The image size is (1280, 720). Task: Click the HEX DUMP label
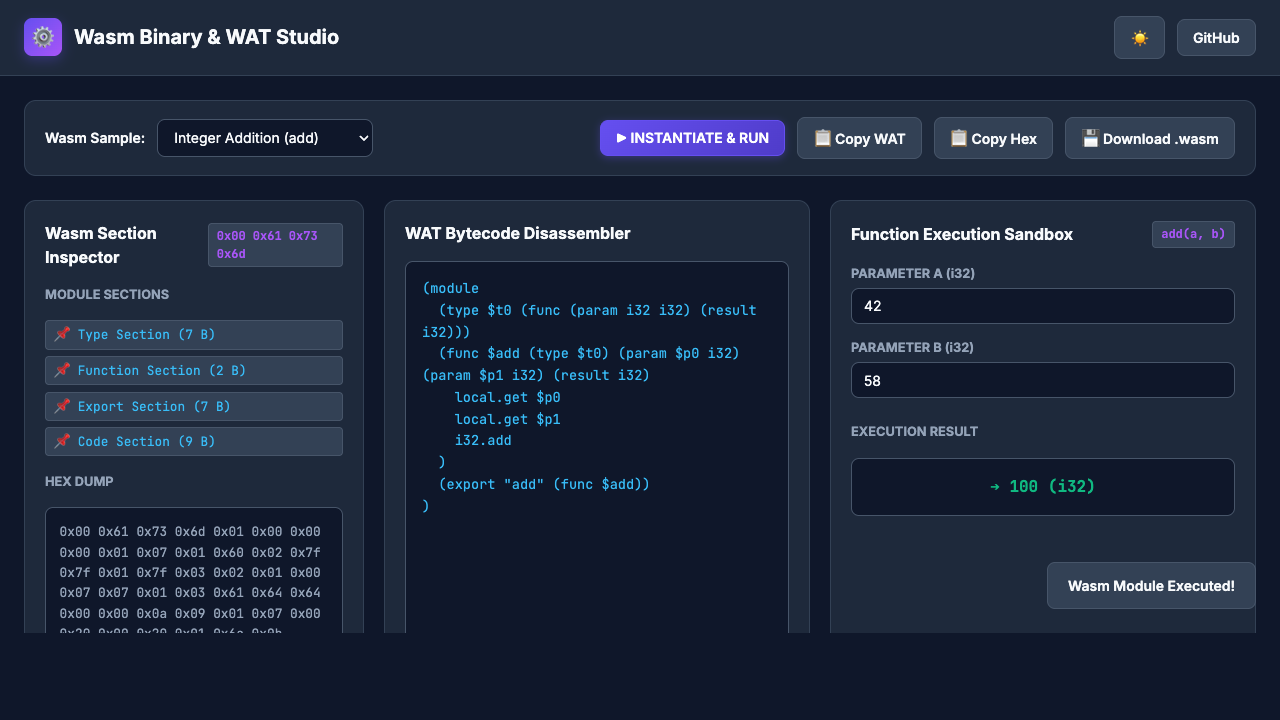pos(79,482)
